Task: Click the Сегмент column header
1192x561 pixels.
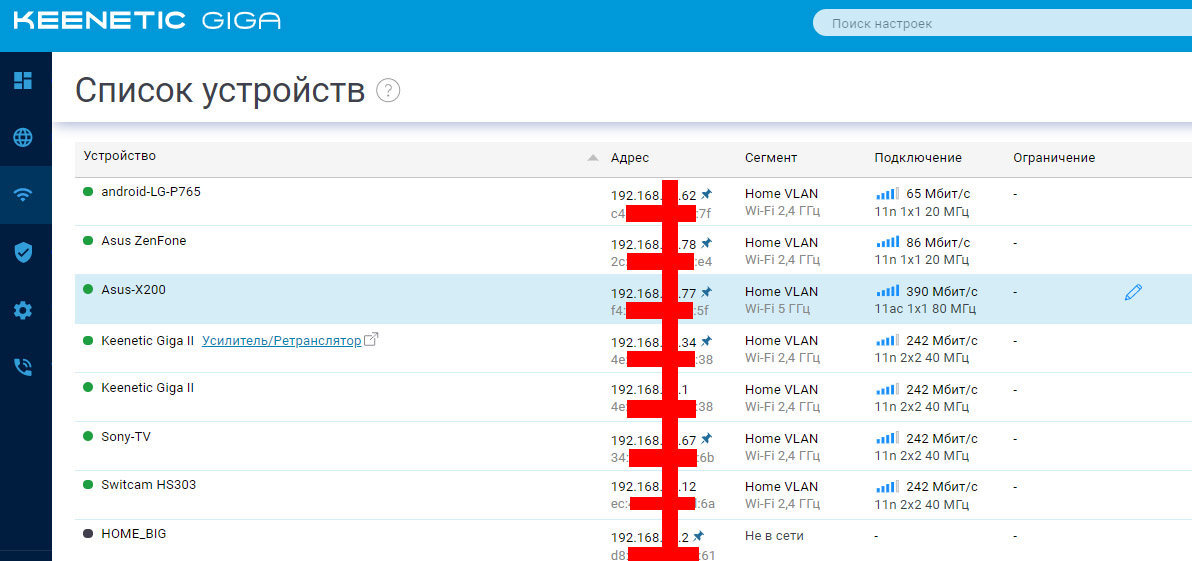Action: coord(771,158)
